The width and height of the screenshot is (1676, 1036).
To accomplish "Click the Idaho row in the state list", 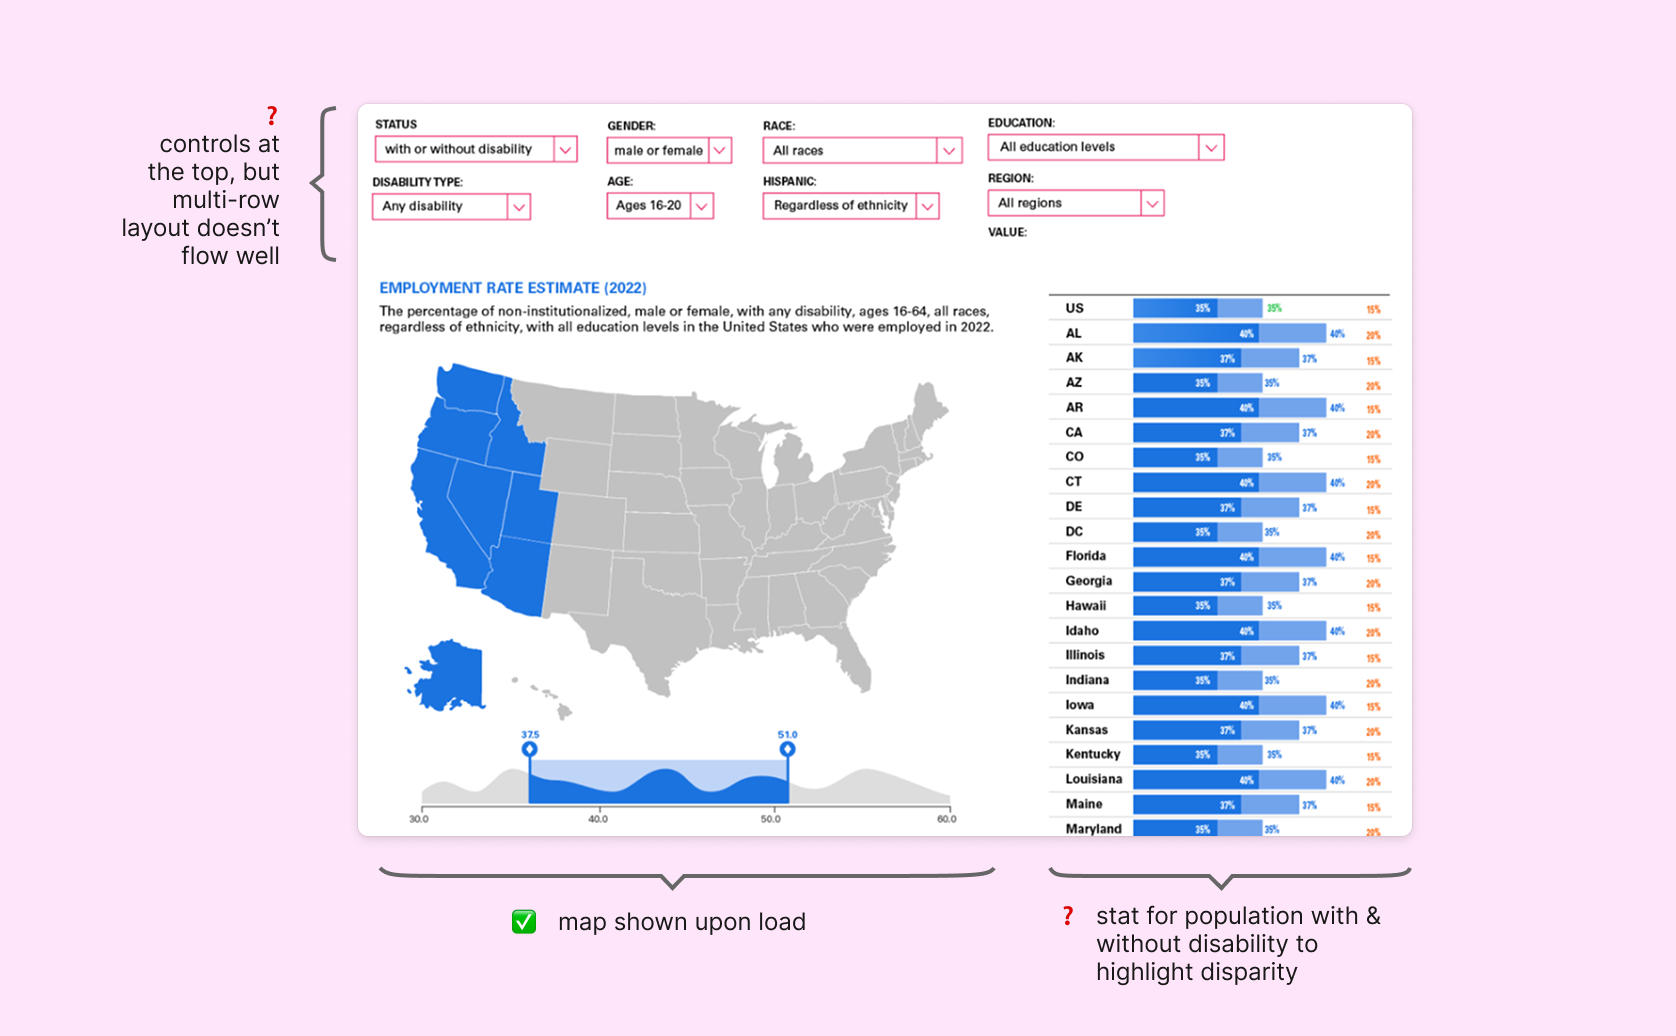I will click(1082, 631).
